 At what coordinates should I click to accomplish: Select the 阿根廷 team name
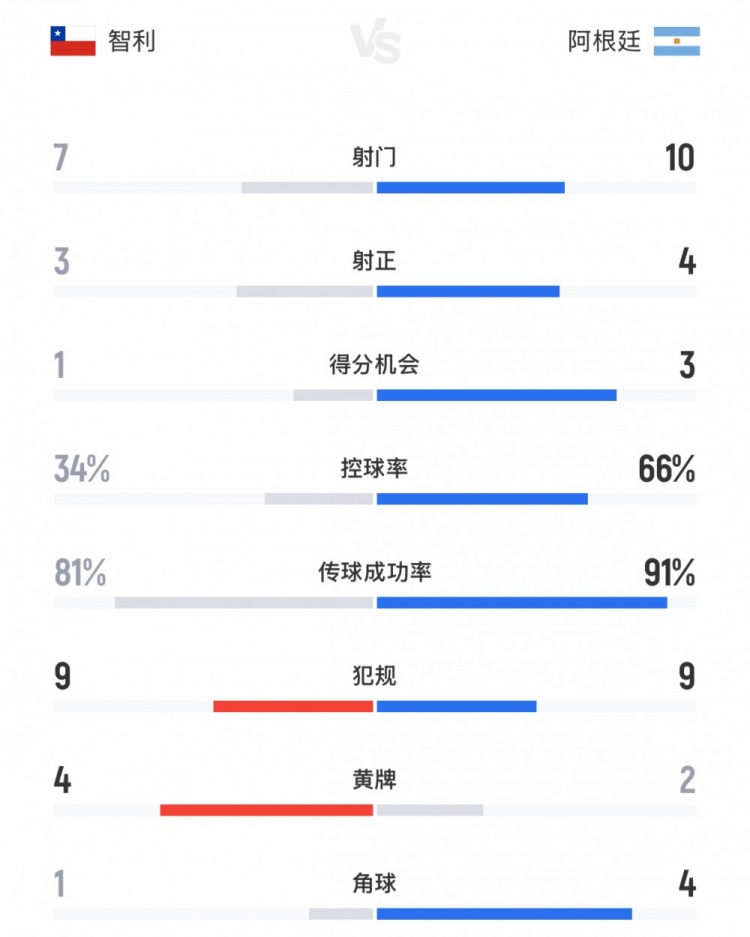click(604, 42)
